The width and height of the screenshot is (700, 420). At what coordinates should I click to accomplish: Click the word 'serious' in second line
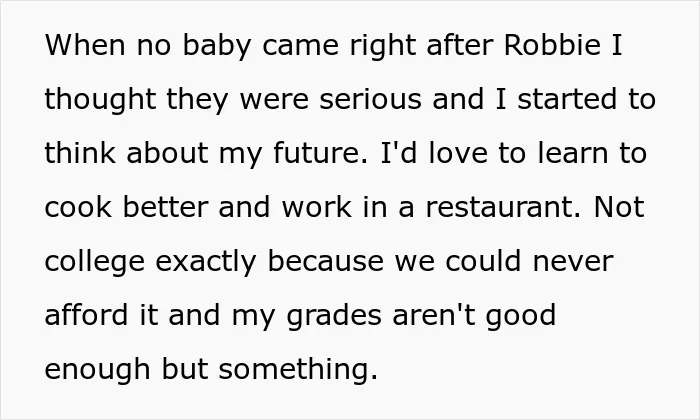pos(370,99)
